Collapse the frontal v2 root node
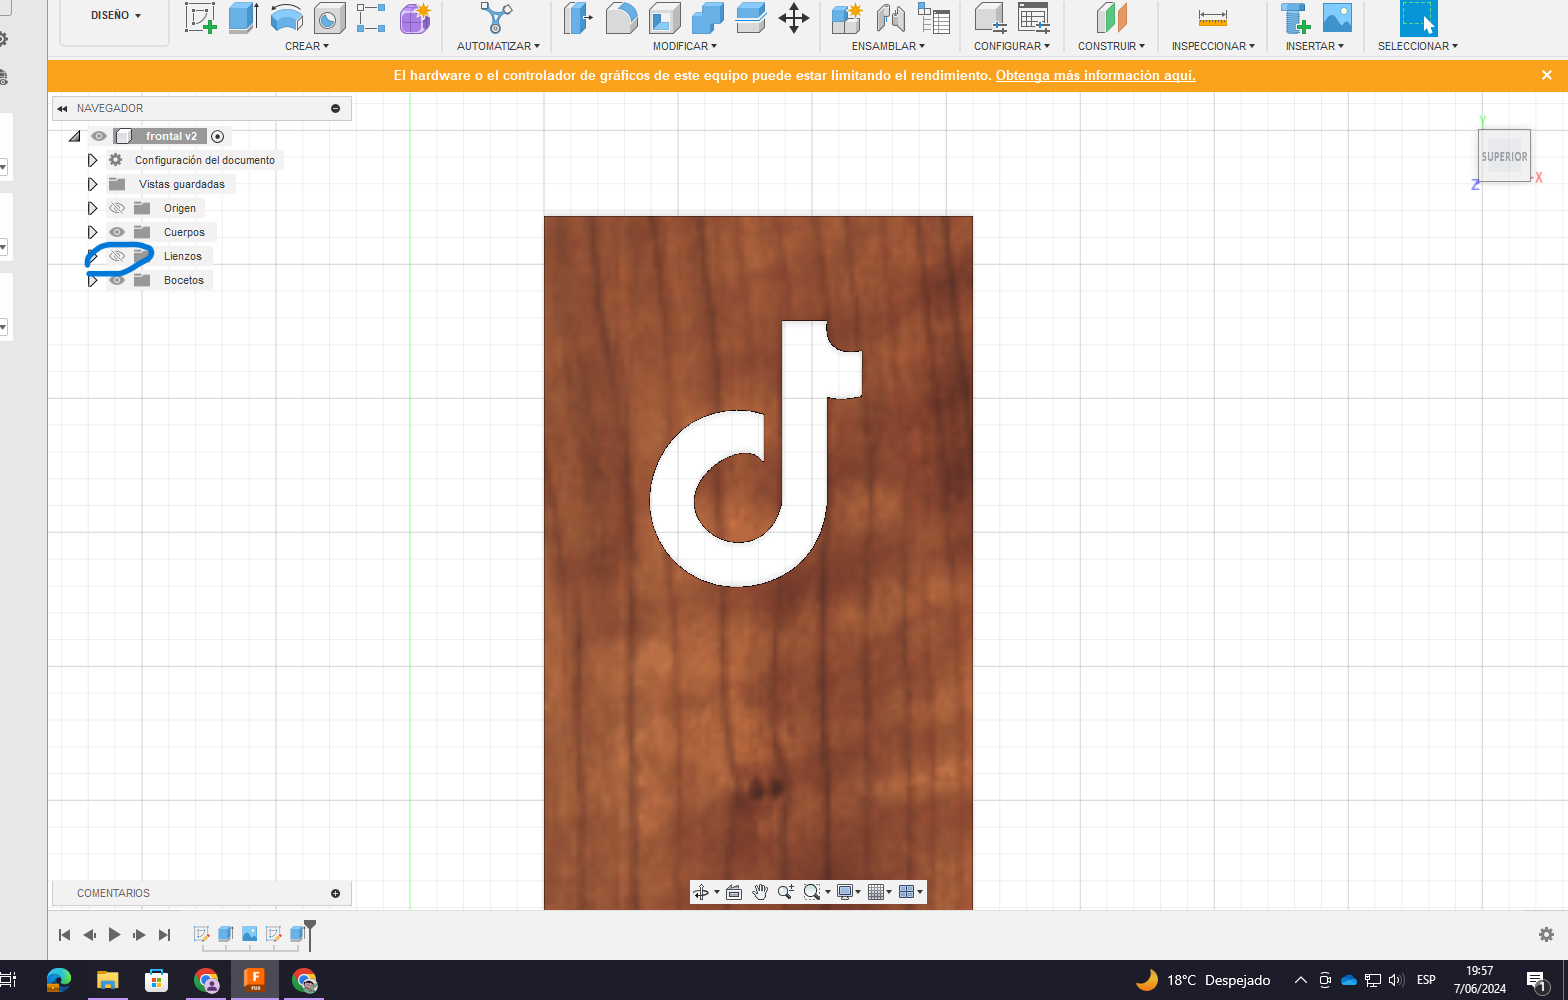Viewport: 1568px width, 1000px height. click(75, 136)
